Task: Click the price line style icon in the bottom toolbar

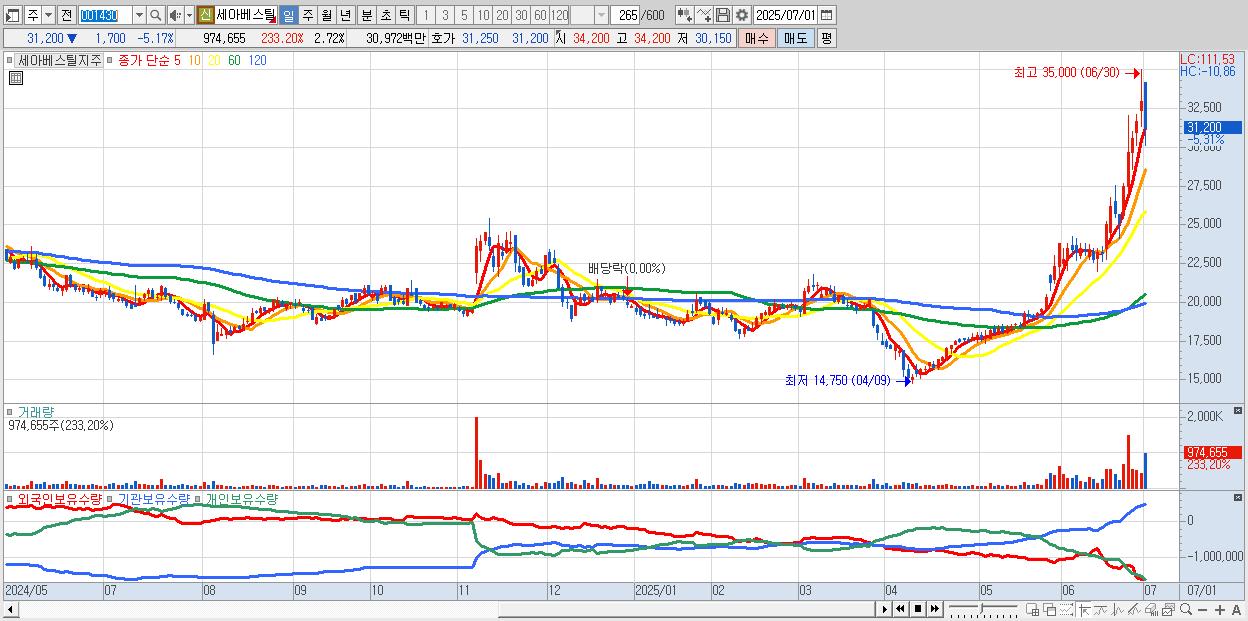Action: [x=1100, y=609]
